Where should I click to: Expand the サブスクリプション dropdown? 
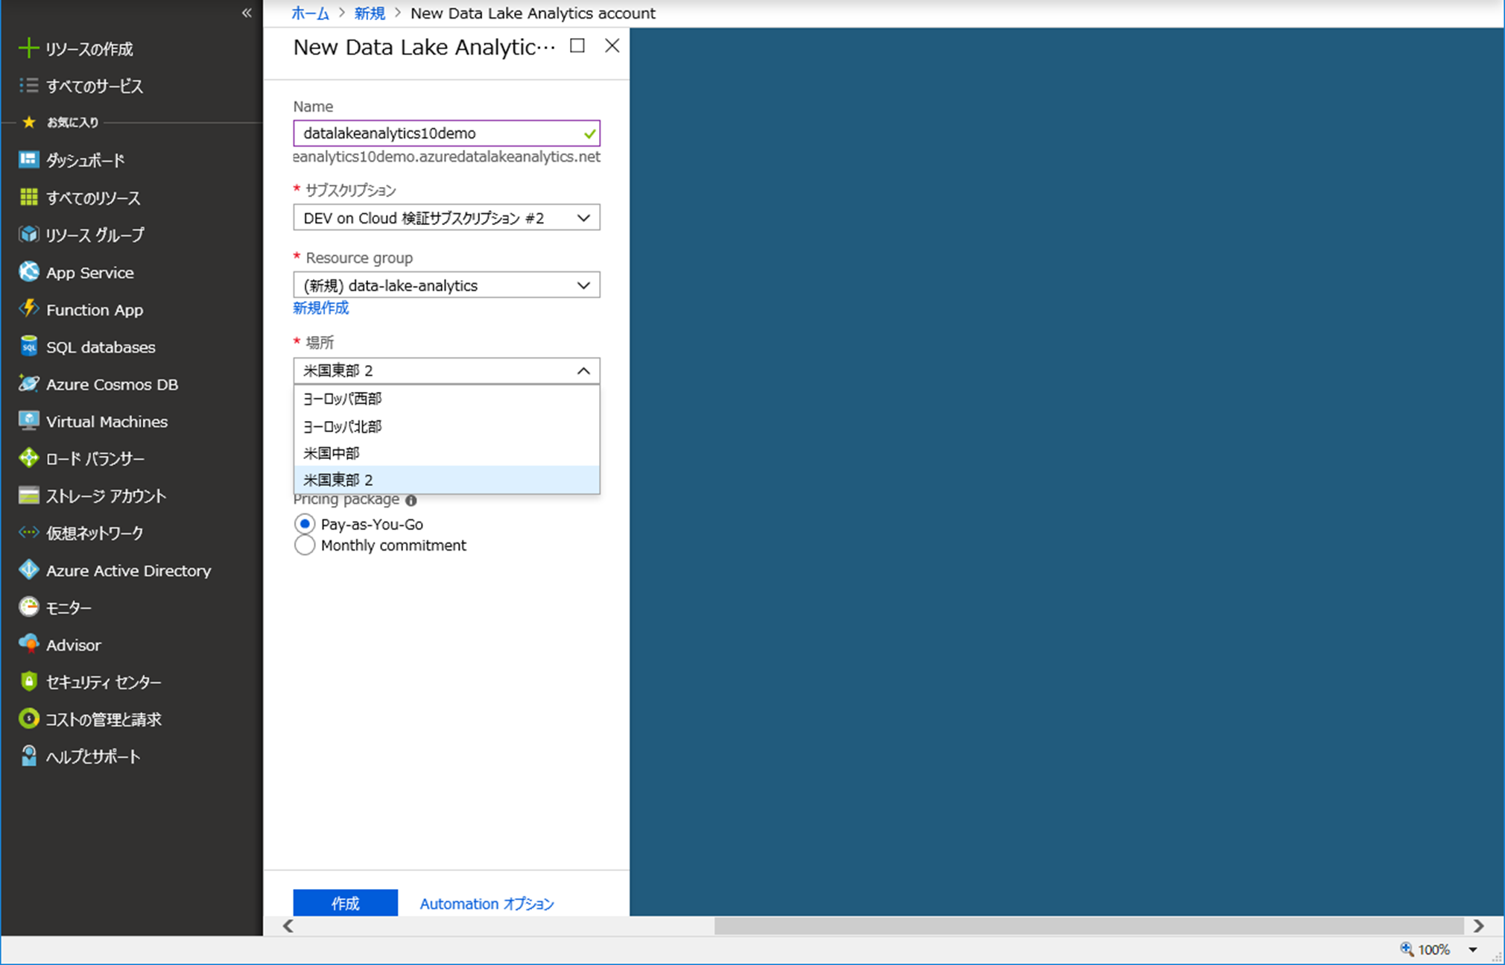(446, 218)
